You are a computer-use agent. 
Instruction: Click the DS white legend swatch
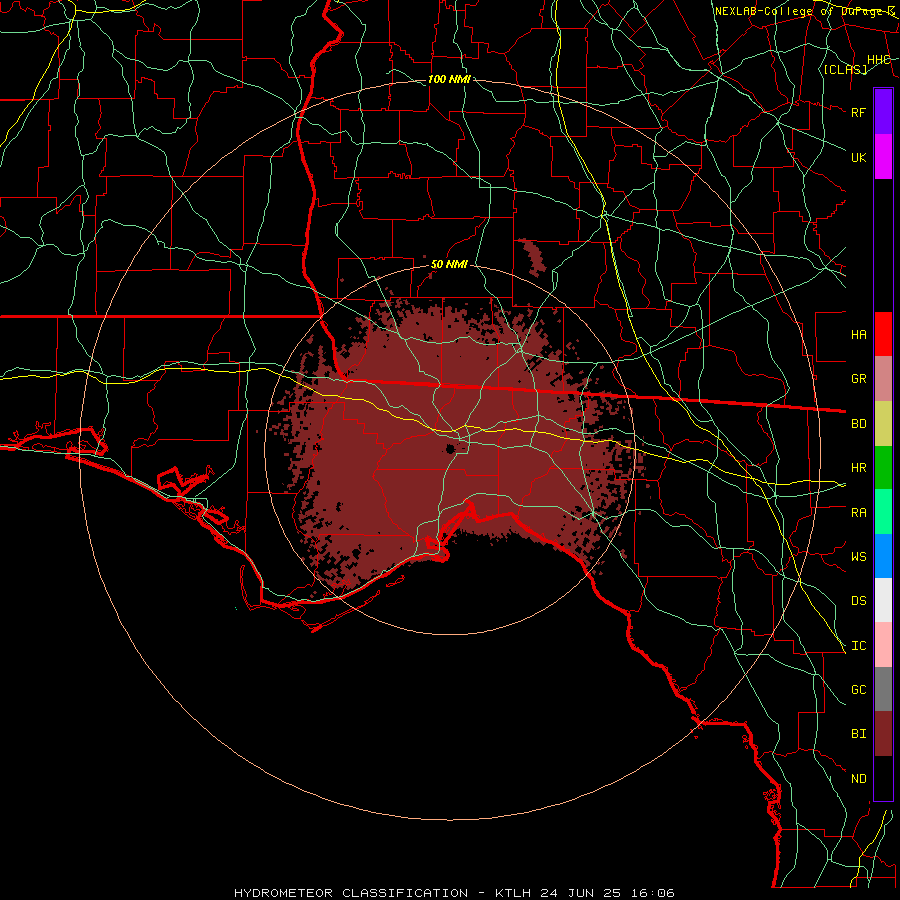883,600
